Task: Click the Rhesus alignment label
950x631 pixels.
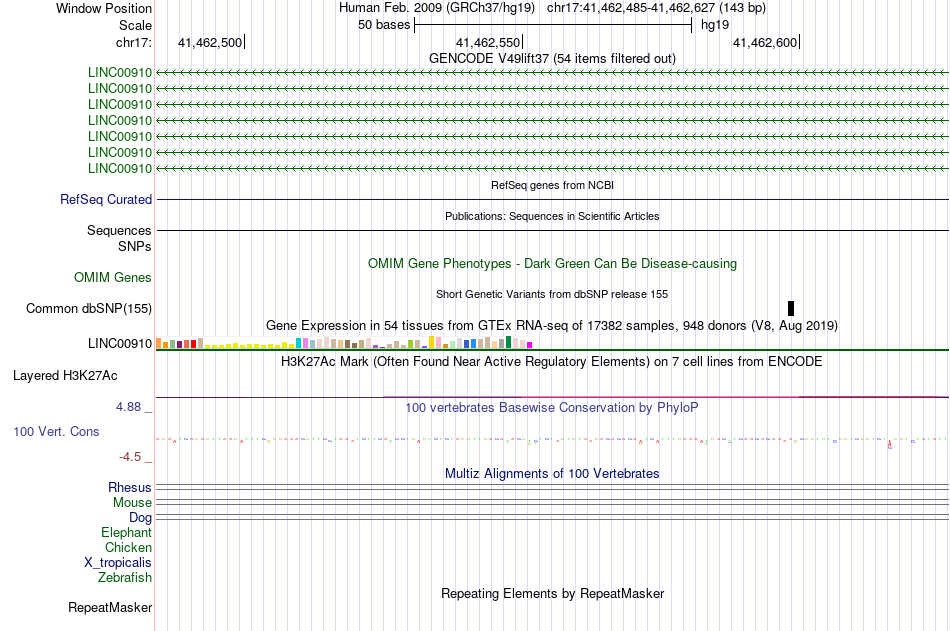Action: (x=130, y=487)
